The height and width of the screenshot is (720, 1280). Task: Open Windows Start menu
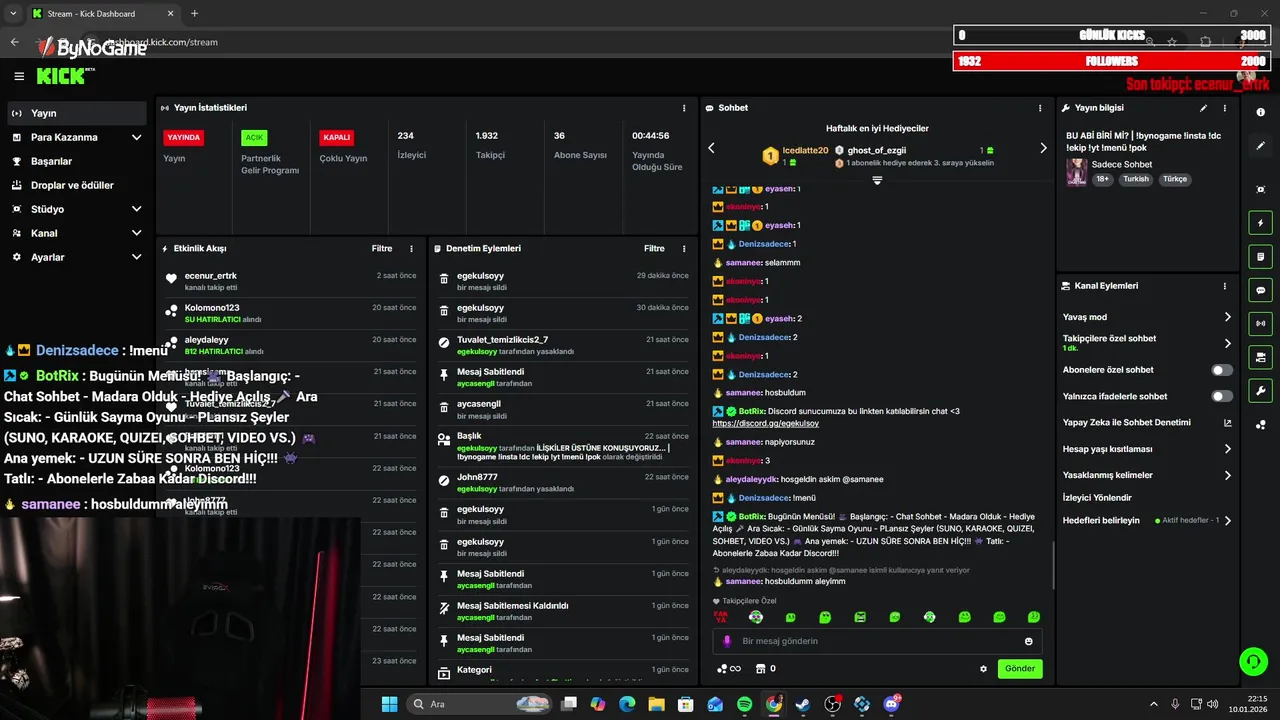tap(389, 704)
